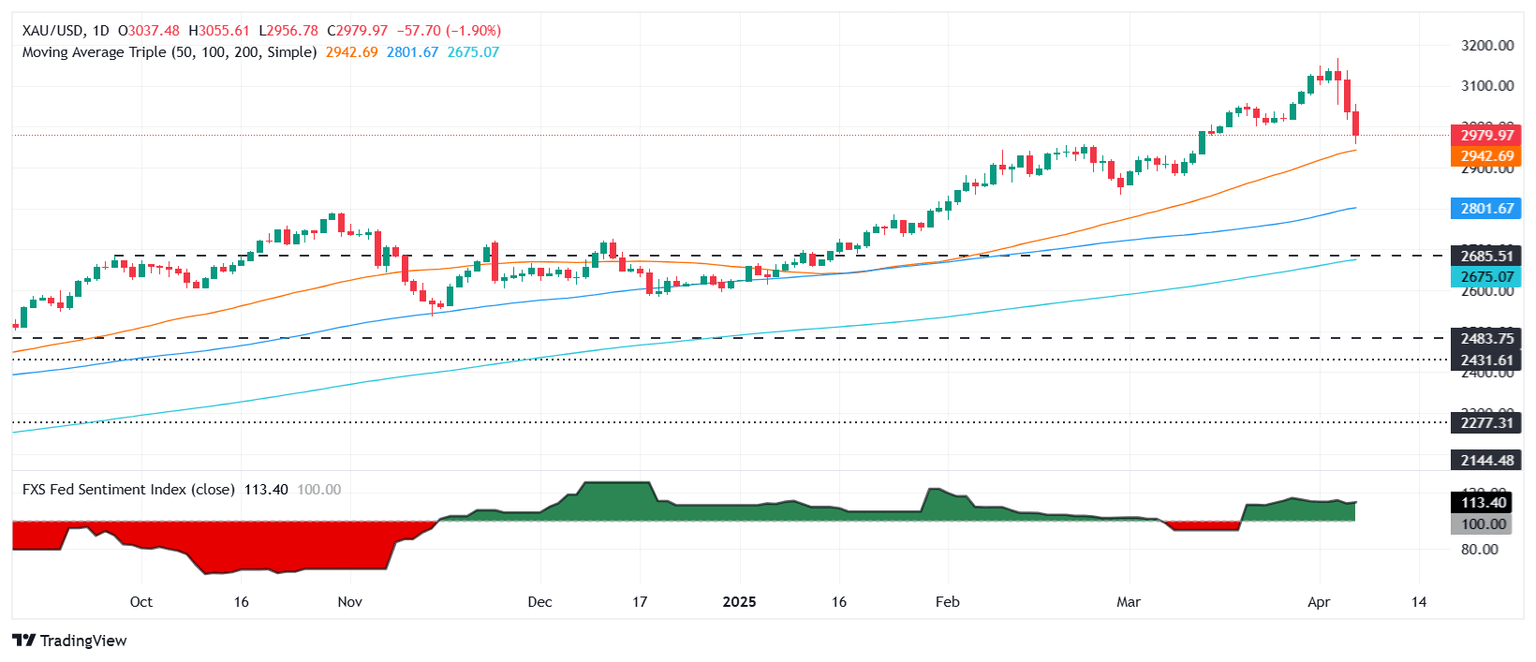Click the Nov label on time axis

(x=350, y=603)
